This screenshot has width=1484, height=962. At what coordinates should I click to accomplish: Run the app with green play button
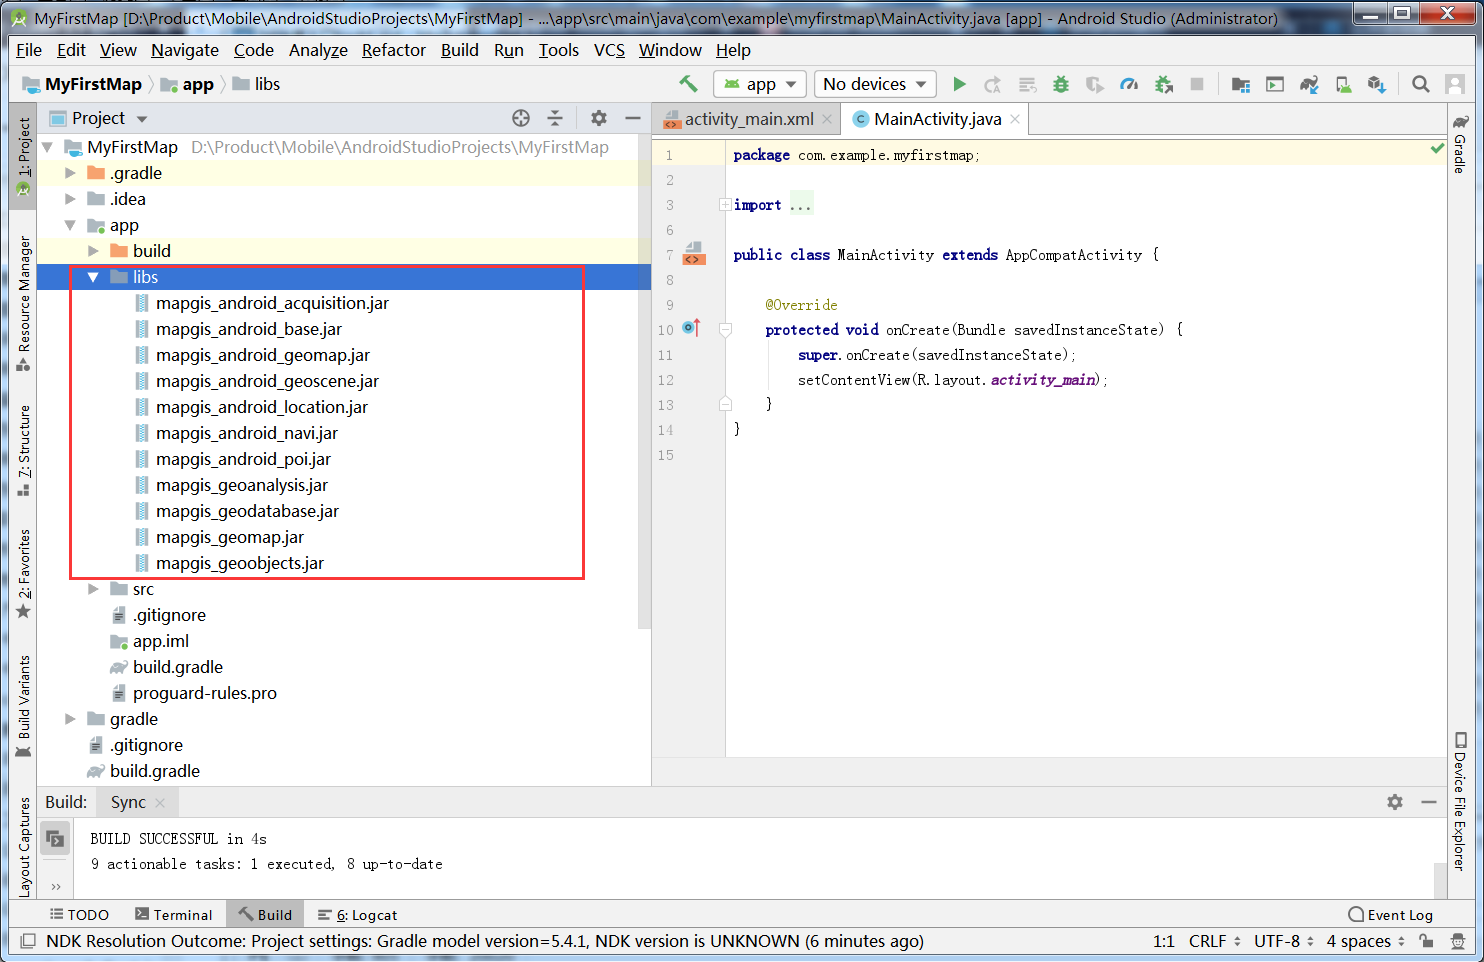pyautogui.click(x=959, y=84)
